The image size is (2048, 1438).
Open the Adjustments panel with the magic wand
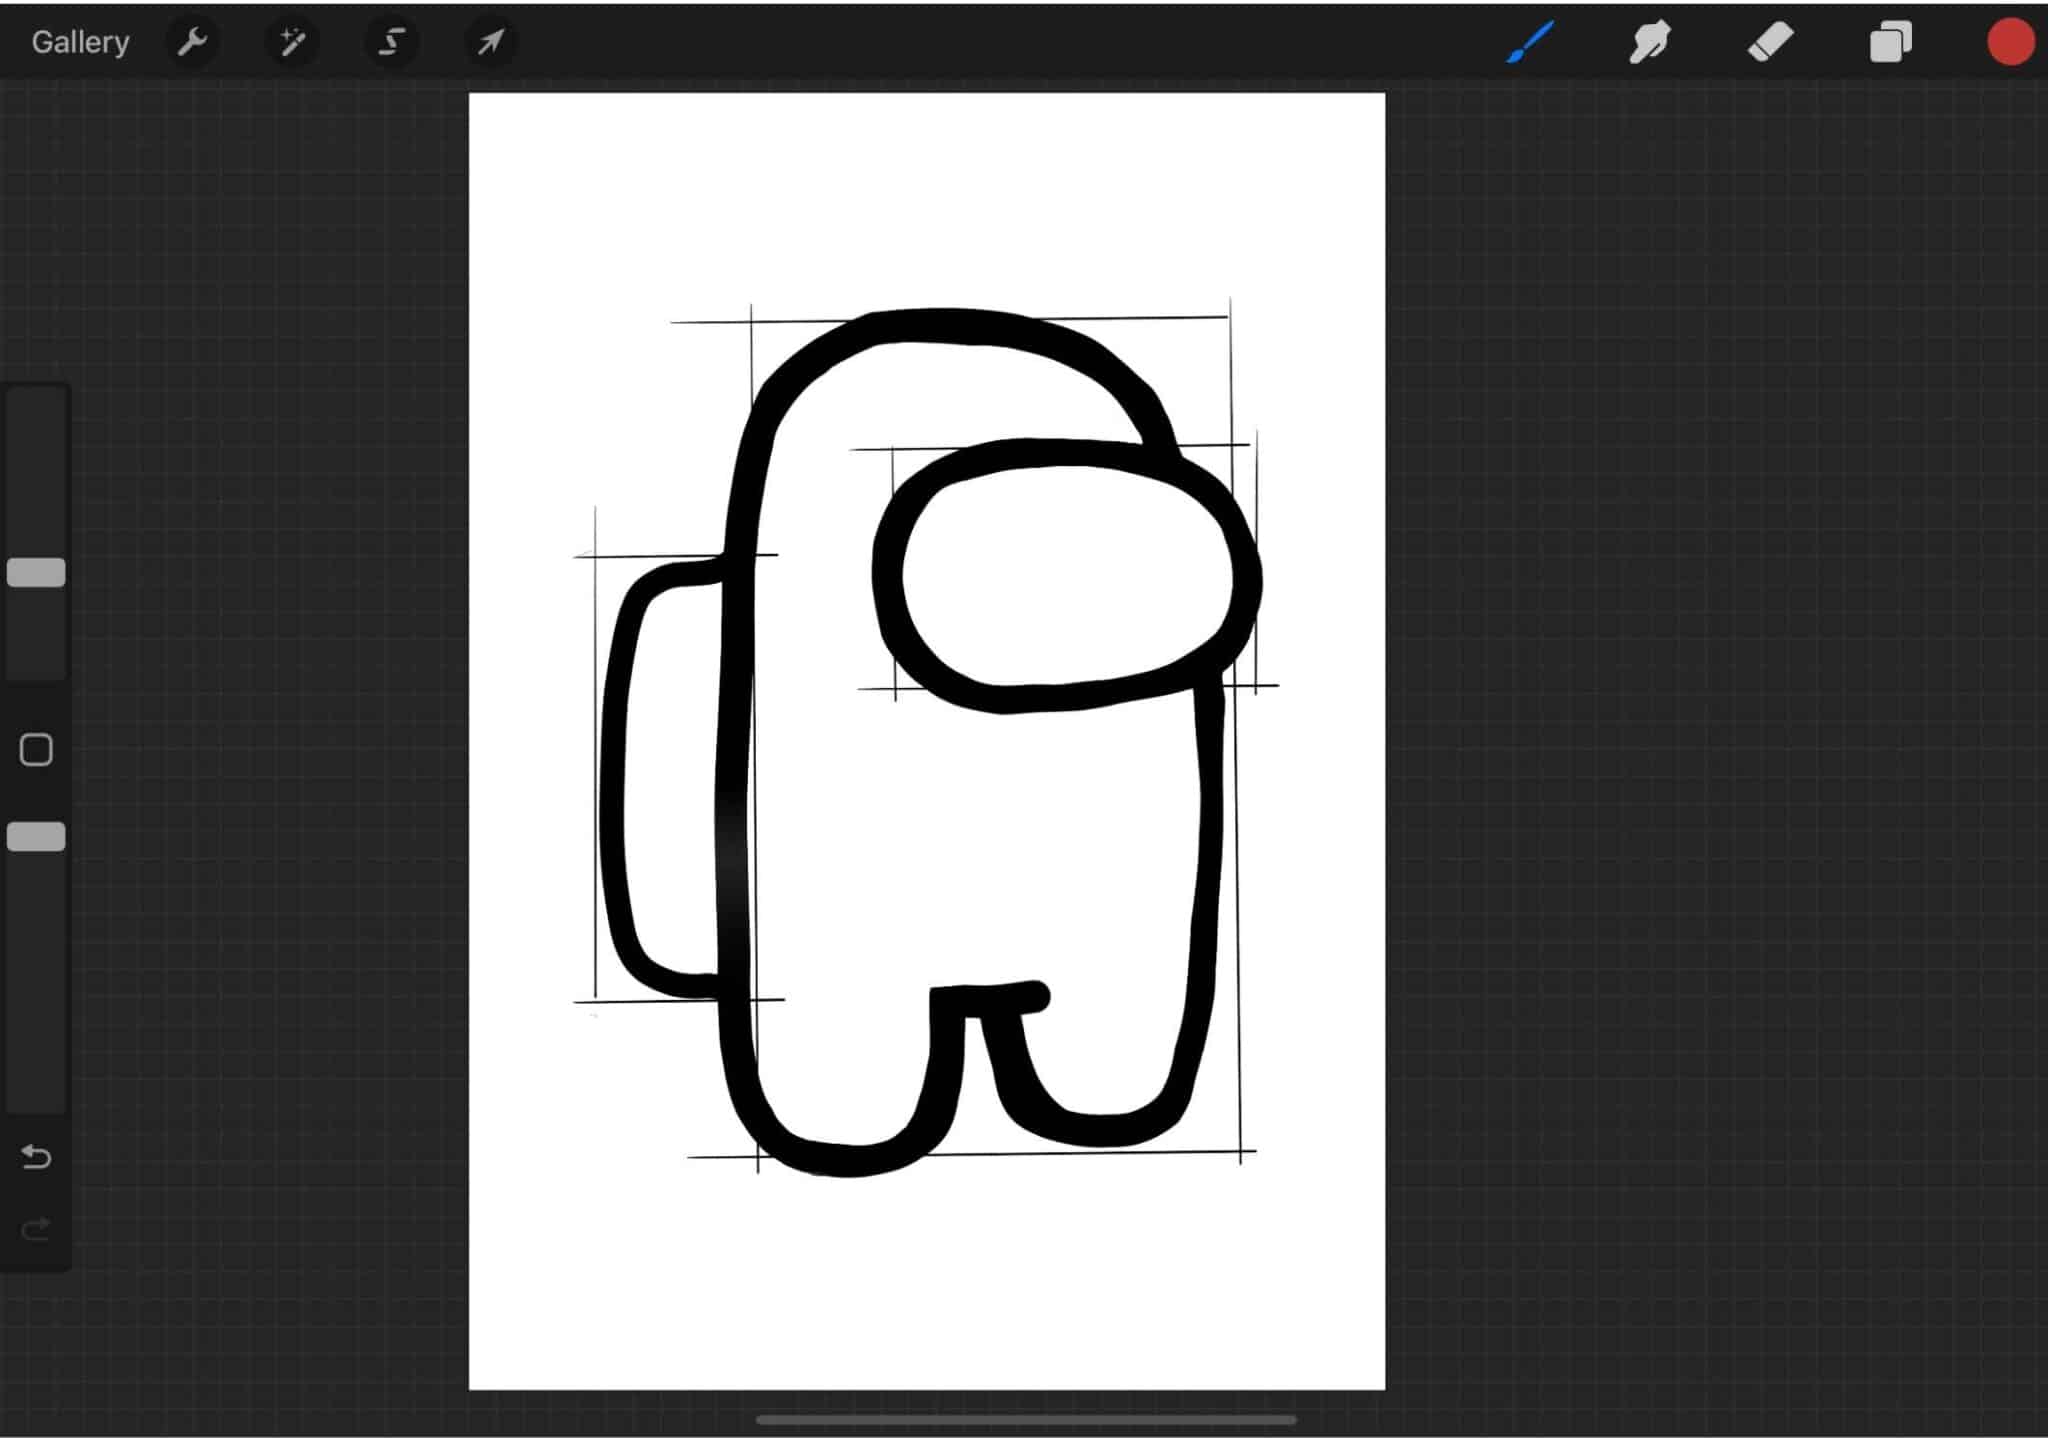click(291, 41)
